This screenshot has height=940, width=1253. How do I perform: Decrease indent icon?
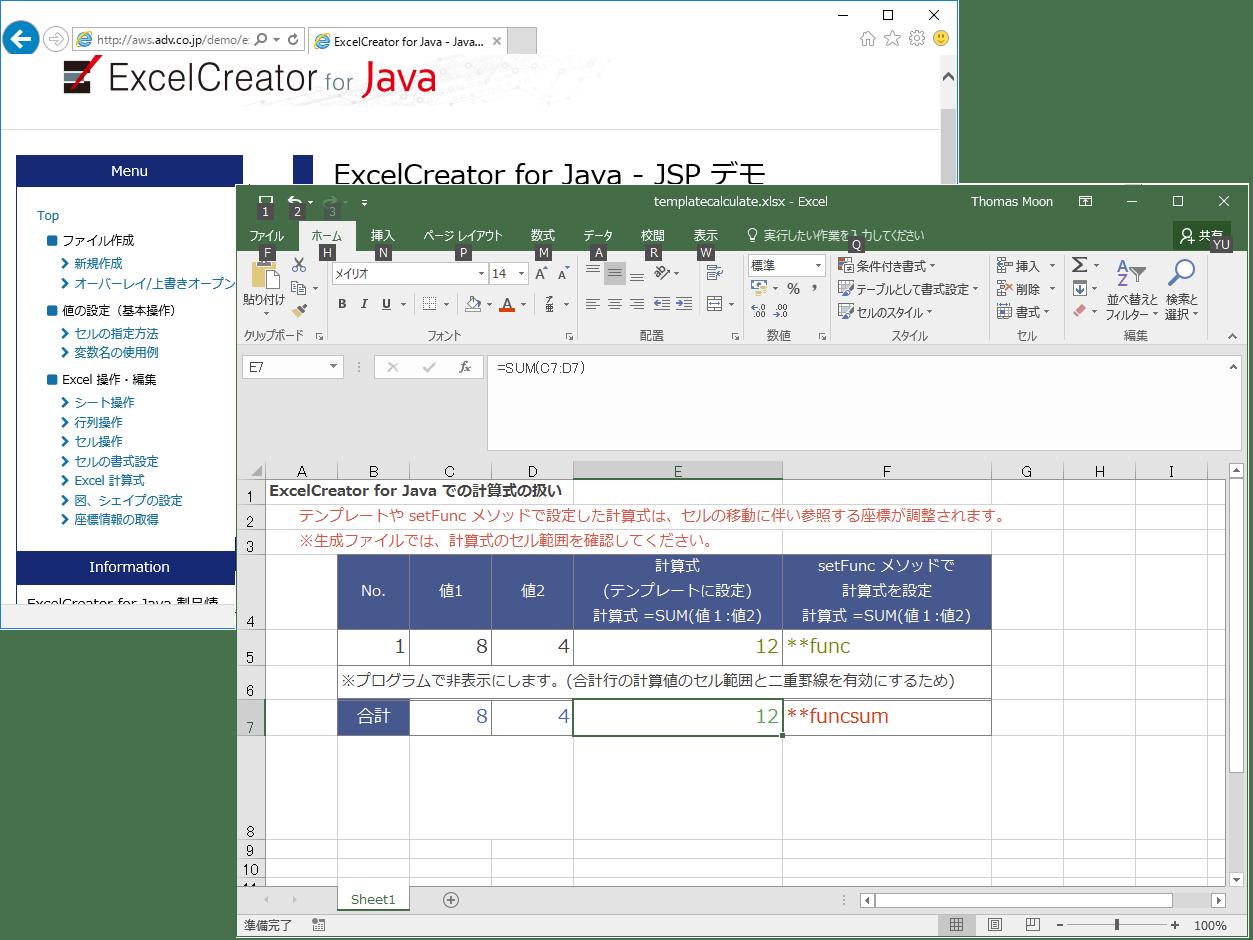click(x=662, y=304)
